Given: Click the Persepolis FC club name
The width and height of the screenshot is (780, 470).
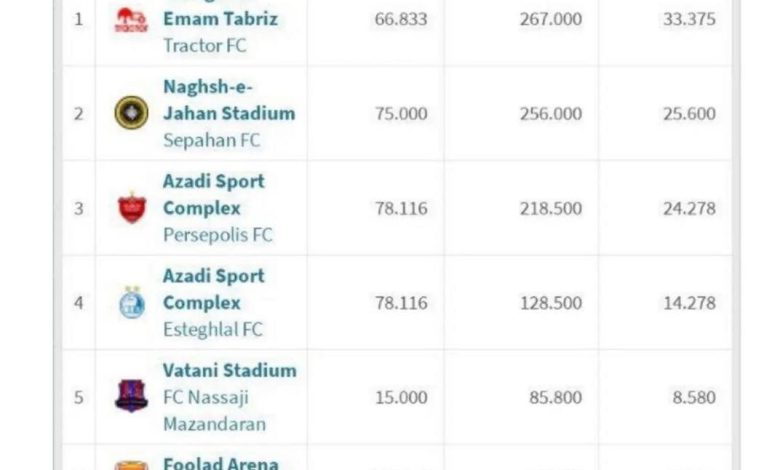Looking at the screenshot, I should (x=218, y=235).
